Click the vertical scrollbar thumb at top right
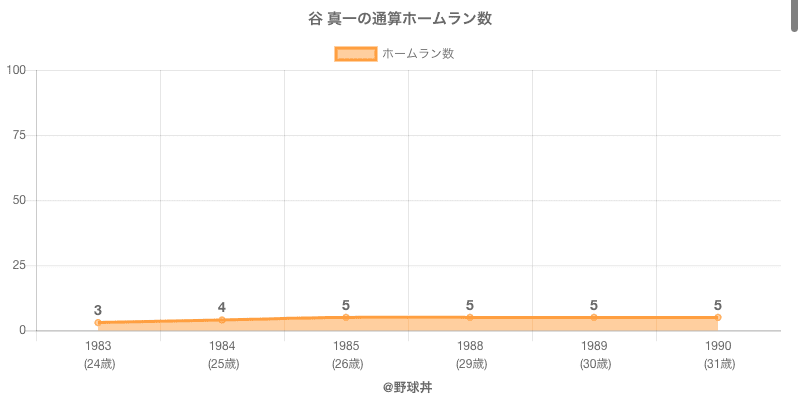This screenshot has width=800, height=400. (795, 16)
